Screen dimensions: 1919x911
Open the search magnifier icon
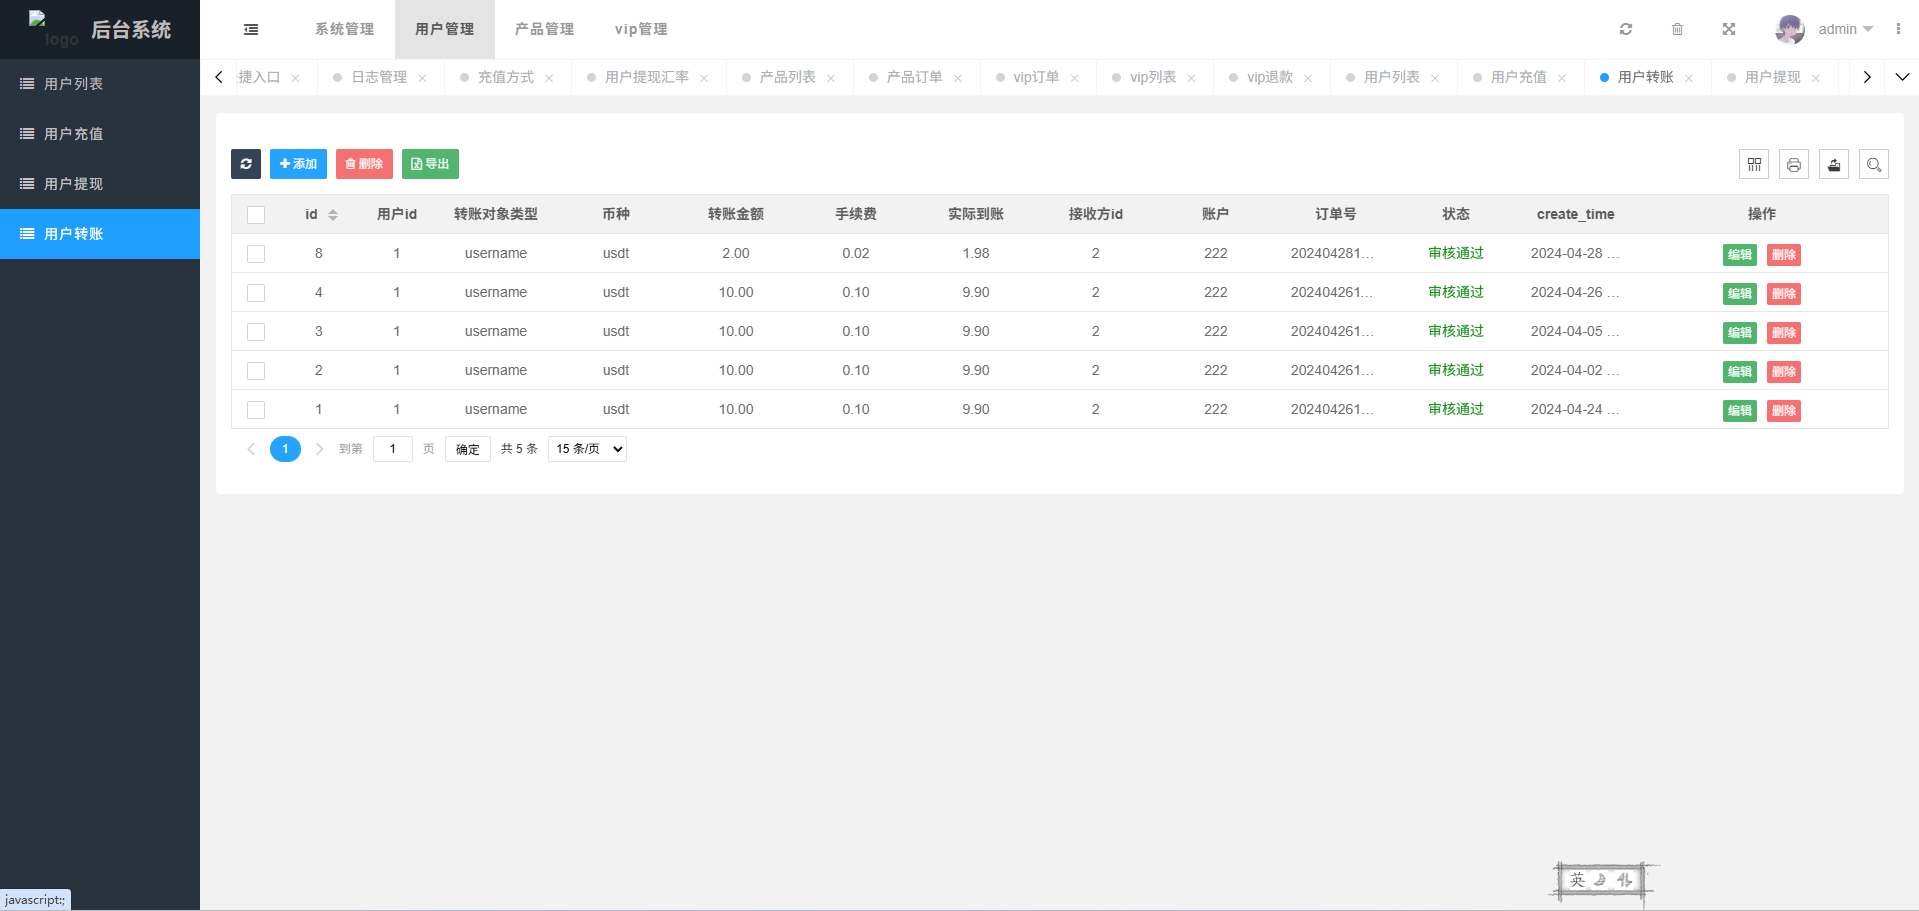click(x=1874, y=164)
